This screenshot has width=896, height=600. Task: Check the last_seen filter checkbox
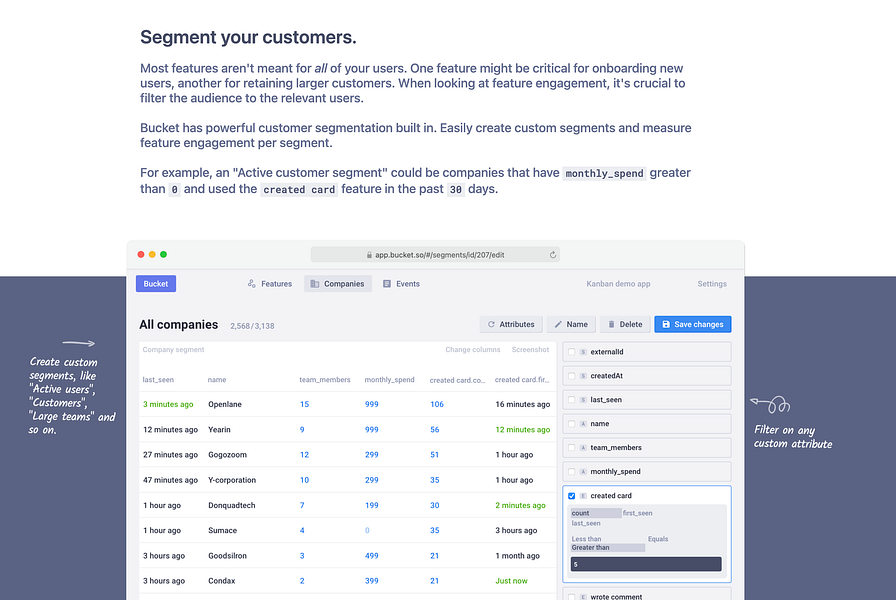click(x=571, y=400)
